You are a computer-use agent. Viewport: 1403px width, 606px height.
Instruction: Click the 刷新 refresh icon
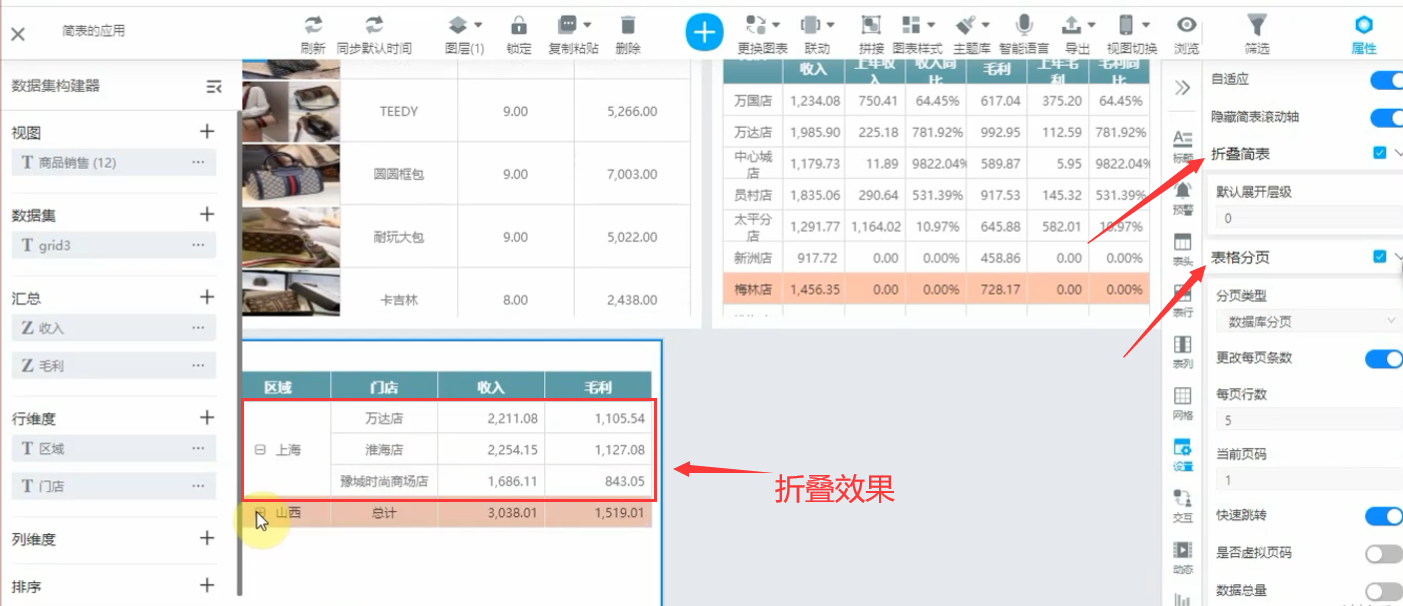313,25
